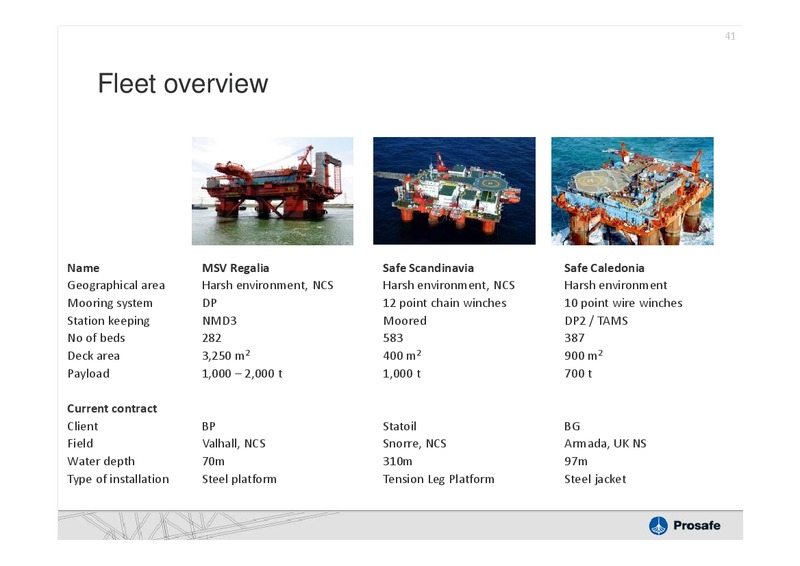Select the 'Type of installation' row label

coord(118,479)
